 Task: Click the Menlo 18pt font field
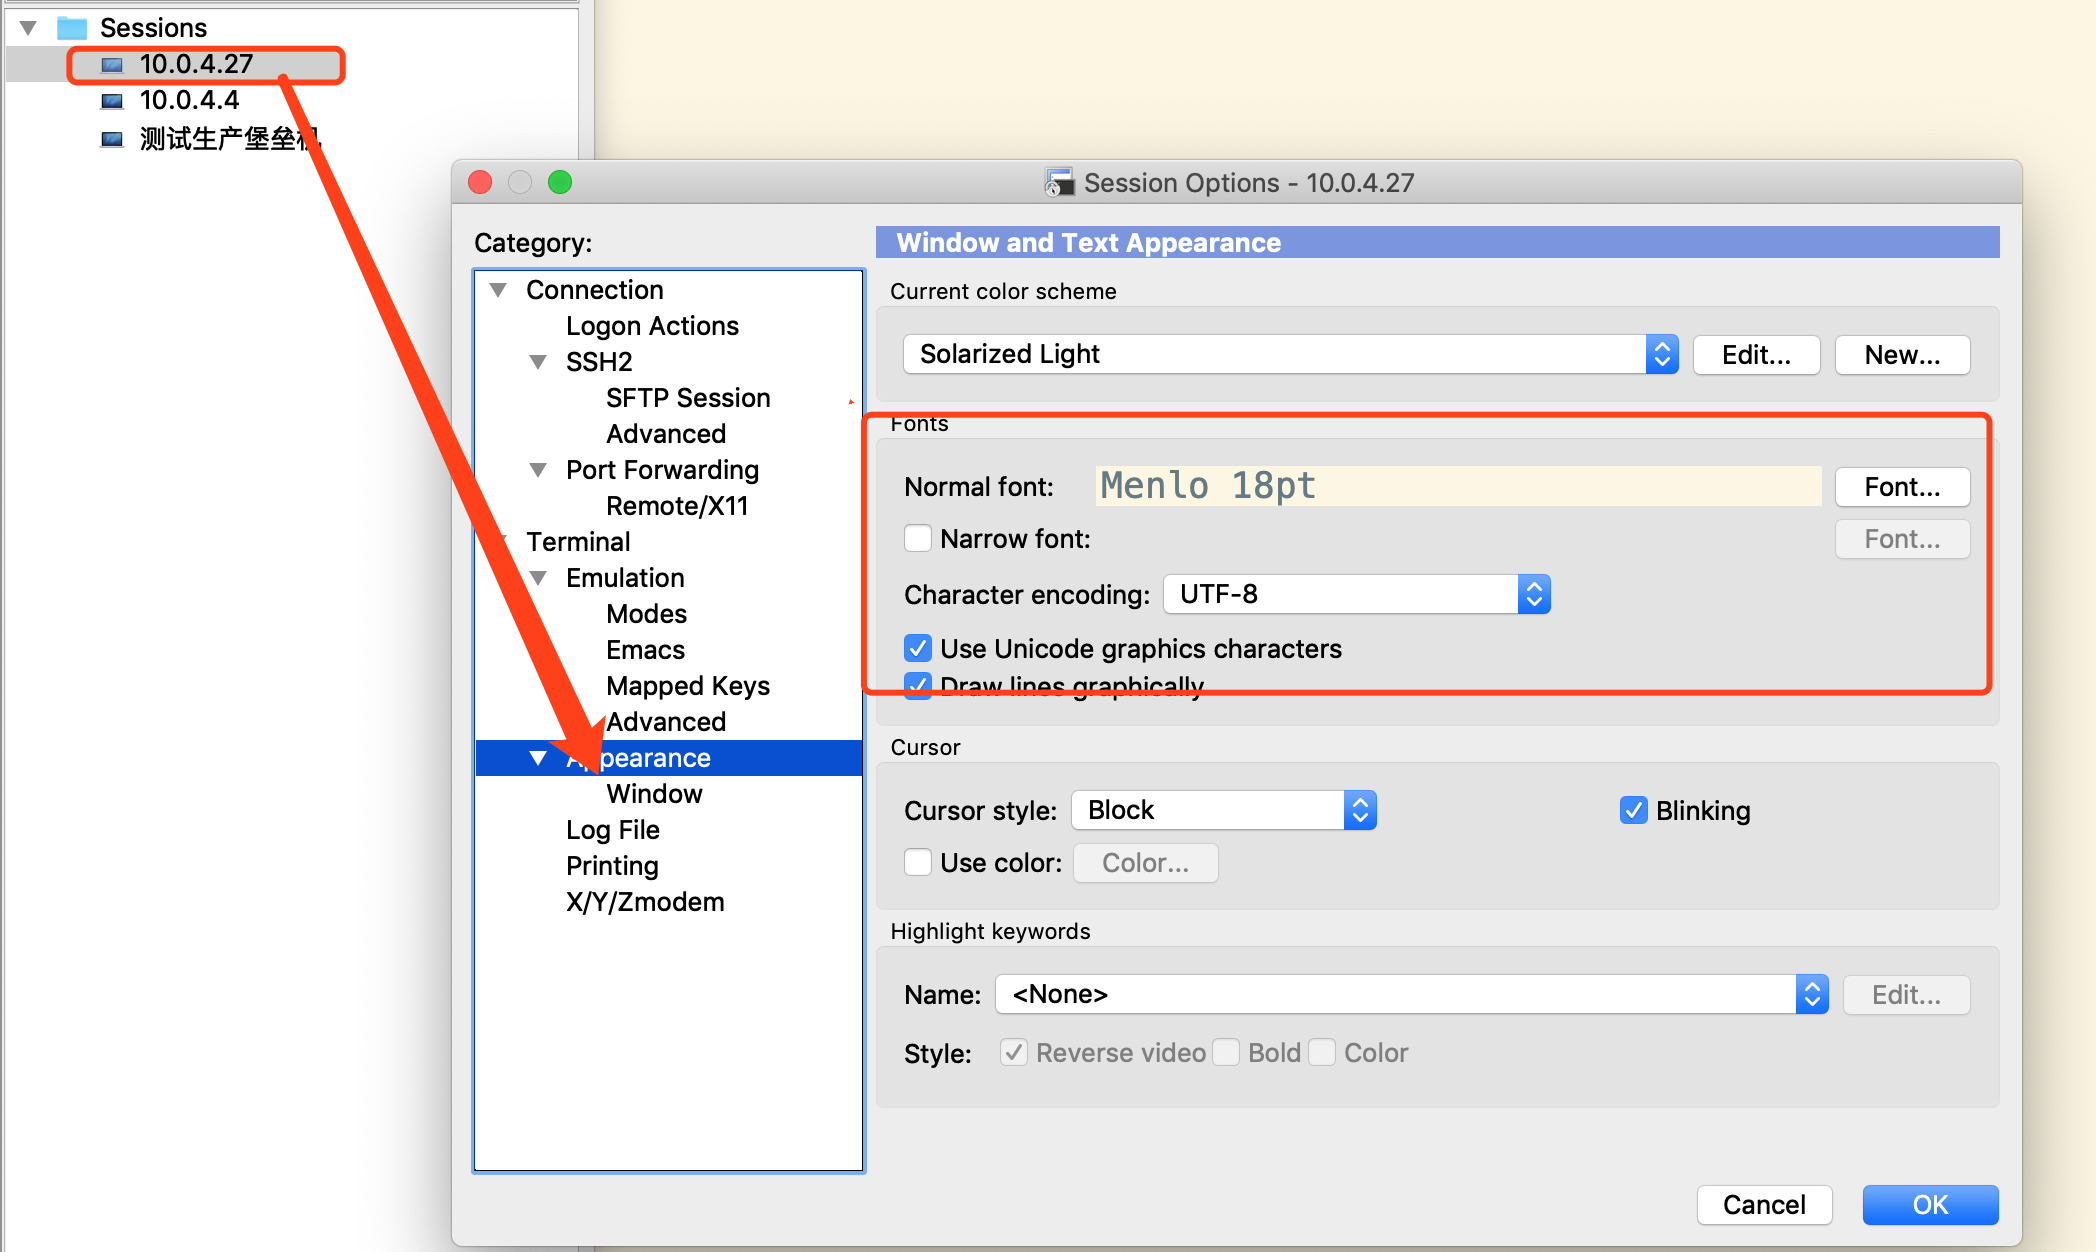point(1456,486)
